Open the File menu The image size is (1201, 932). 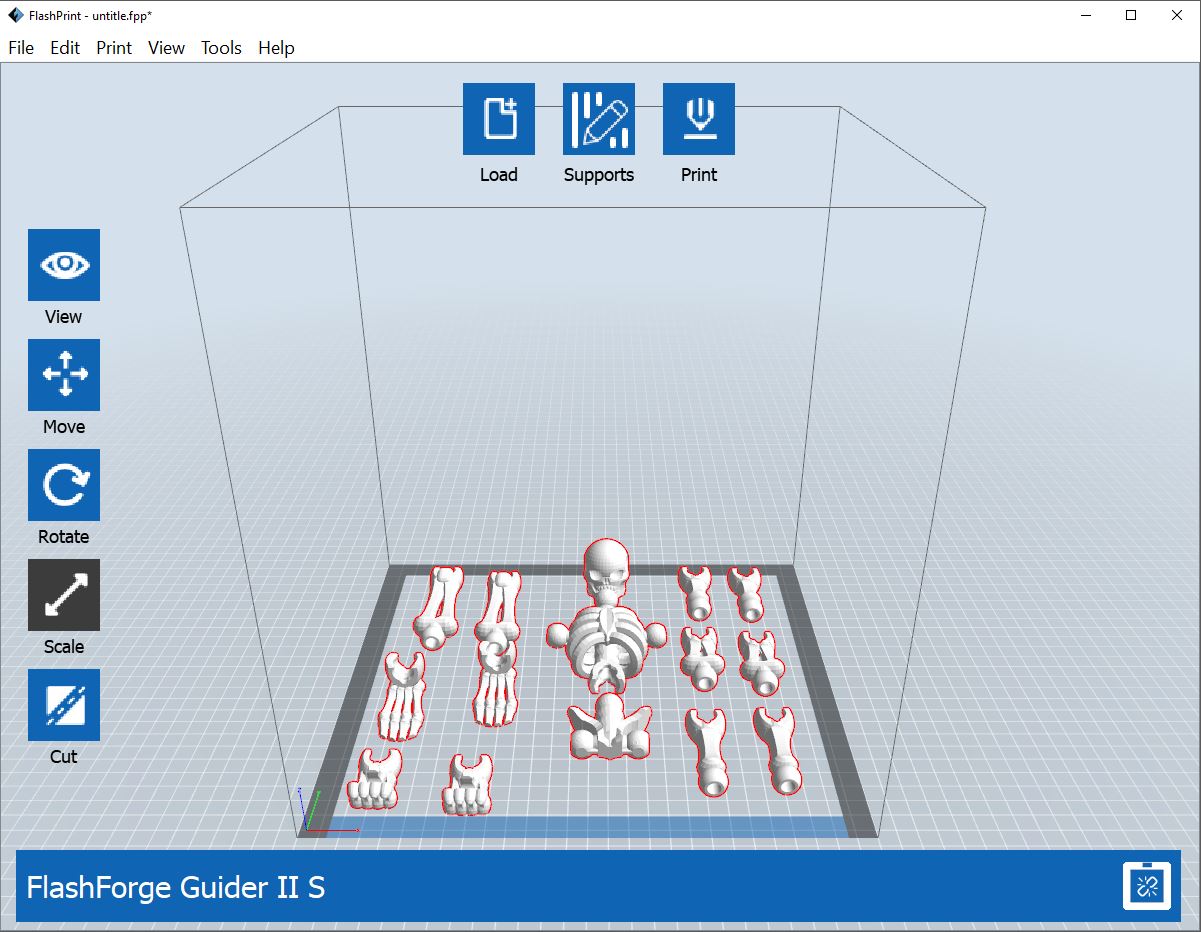(x=21, y=48)
